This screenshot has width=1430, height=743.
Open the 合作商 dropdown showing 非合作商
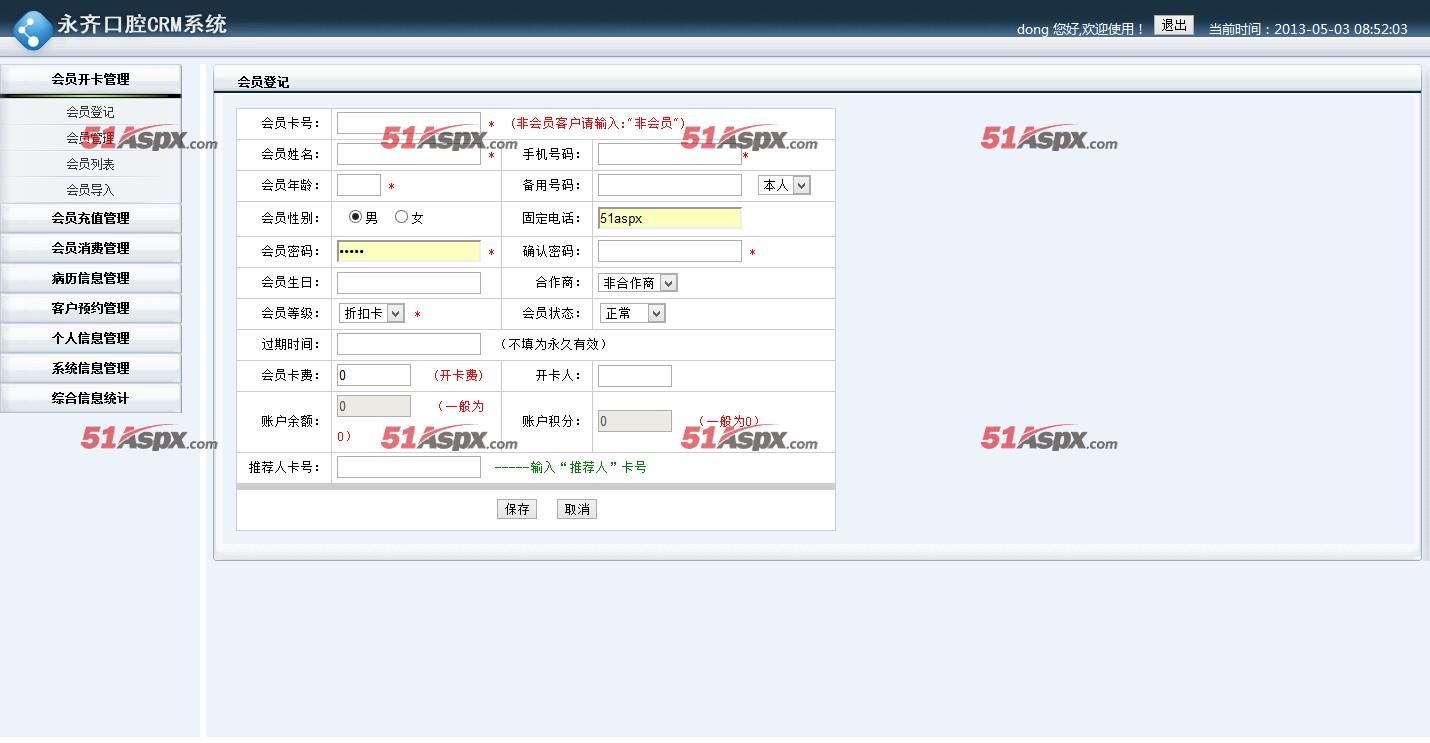pyautogui.click(x=638, y=283)
